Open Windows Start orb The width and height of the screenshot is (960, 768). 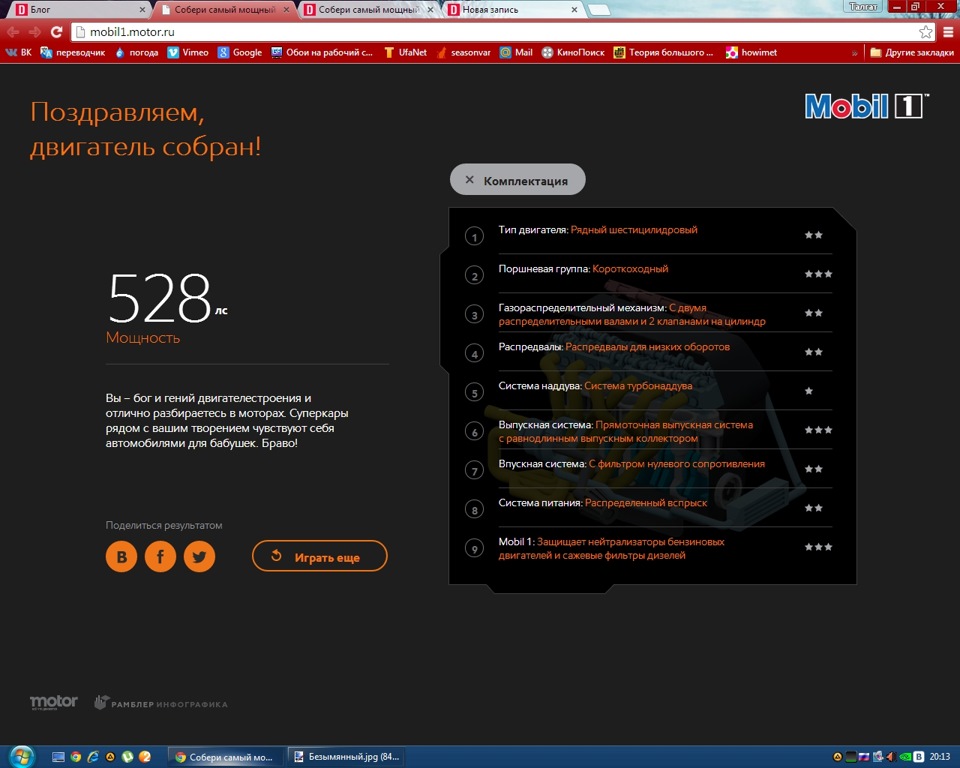pyautogui.click(x=21, y=756)
